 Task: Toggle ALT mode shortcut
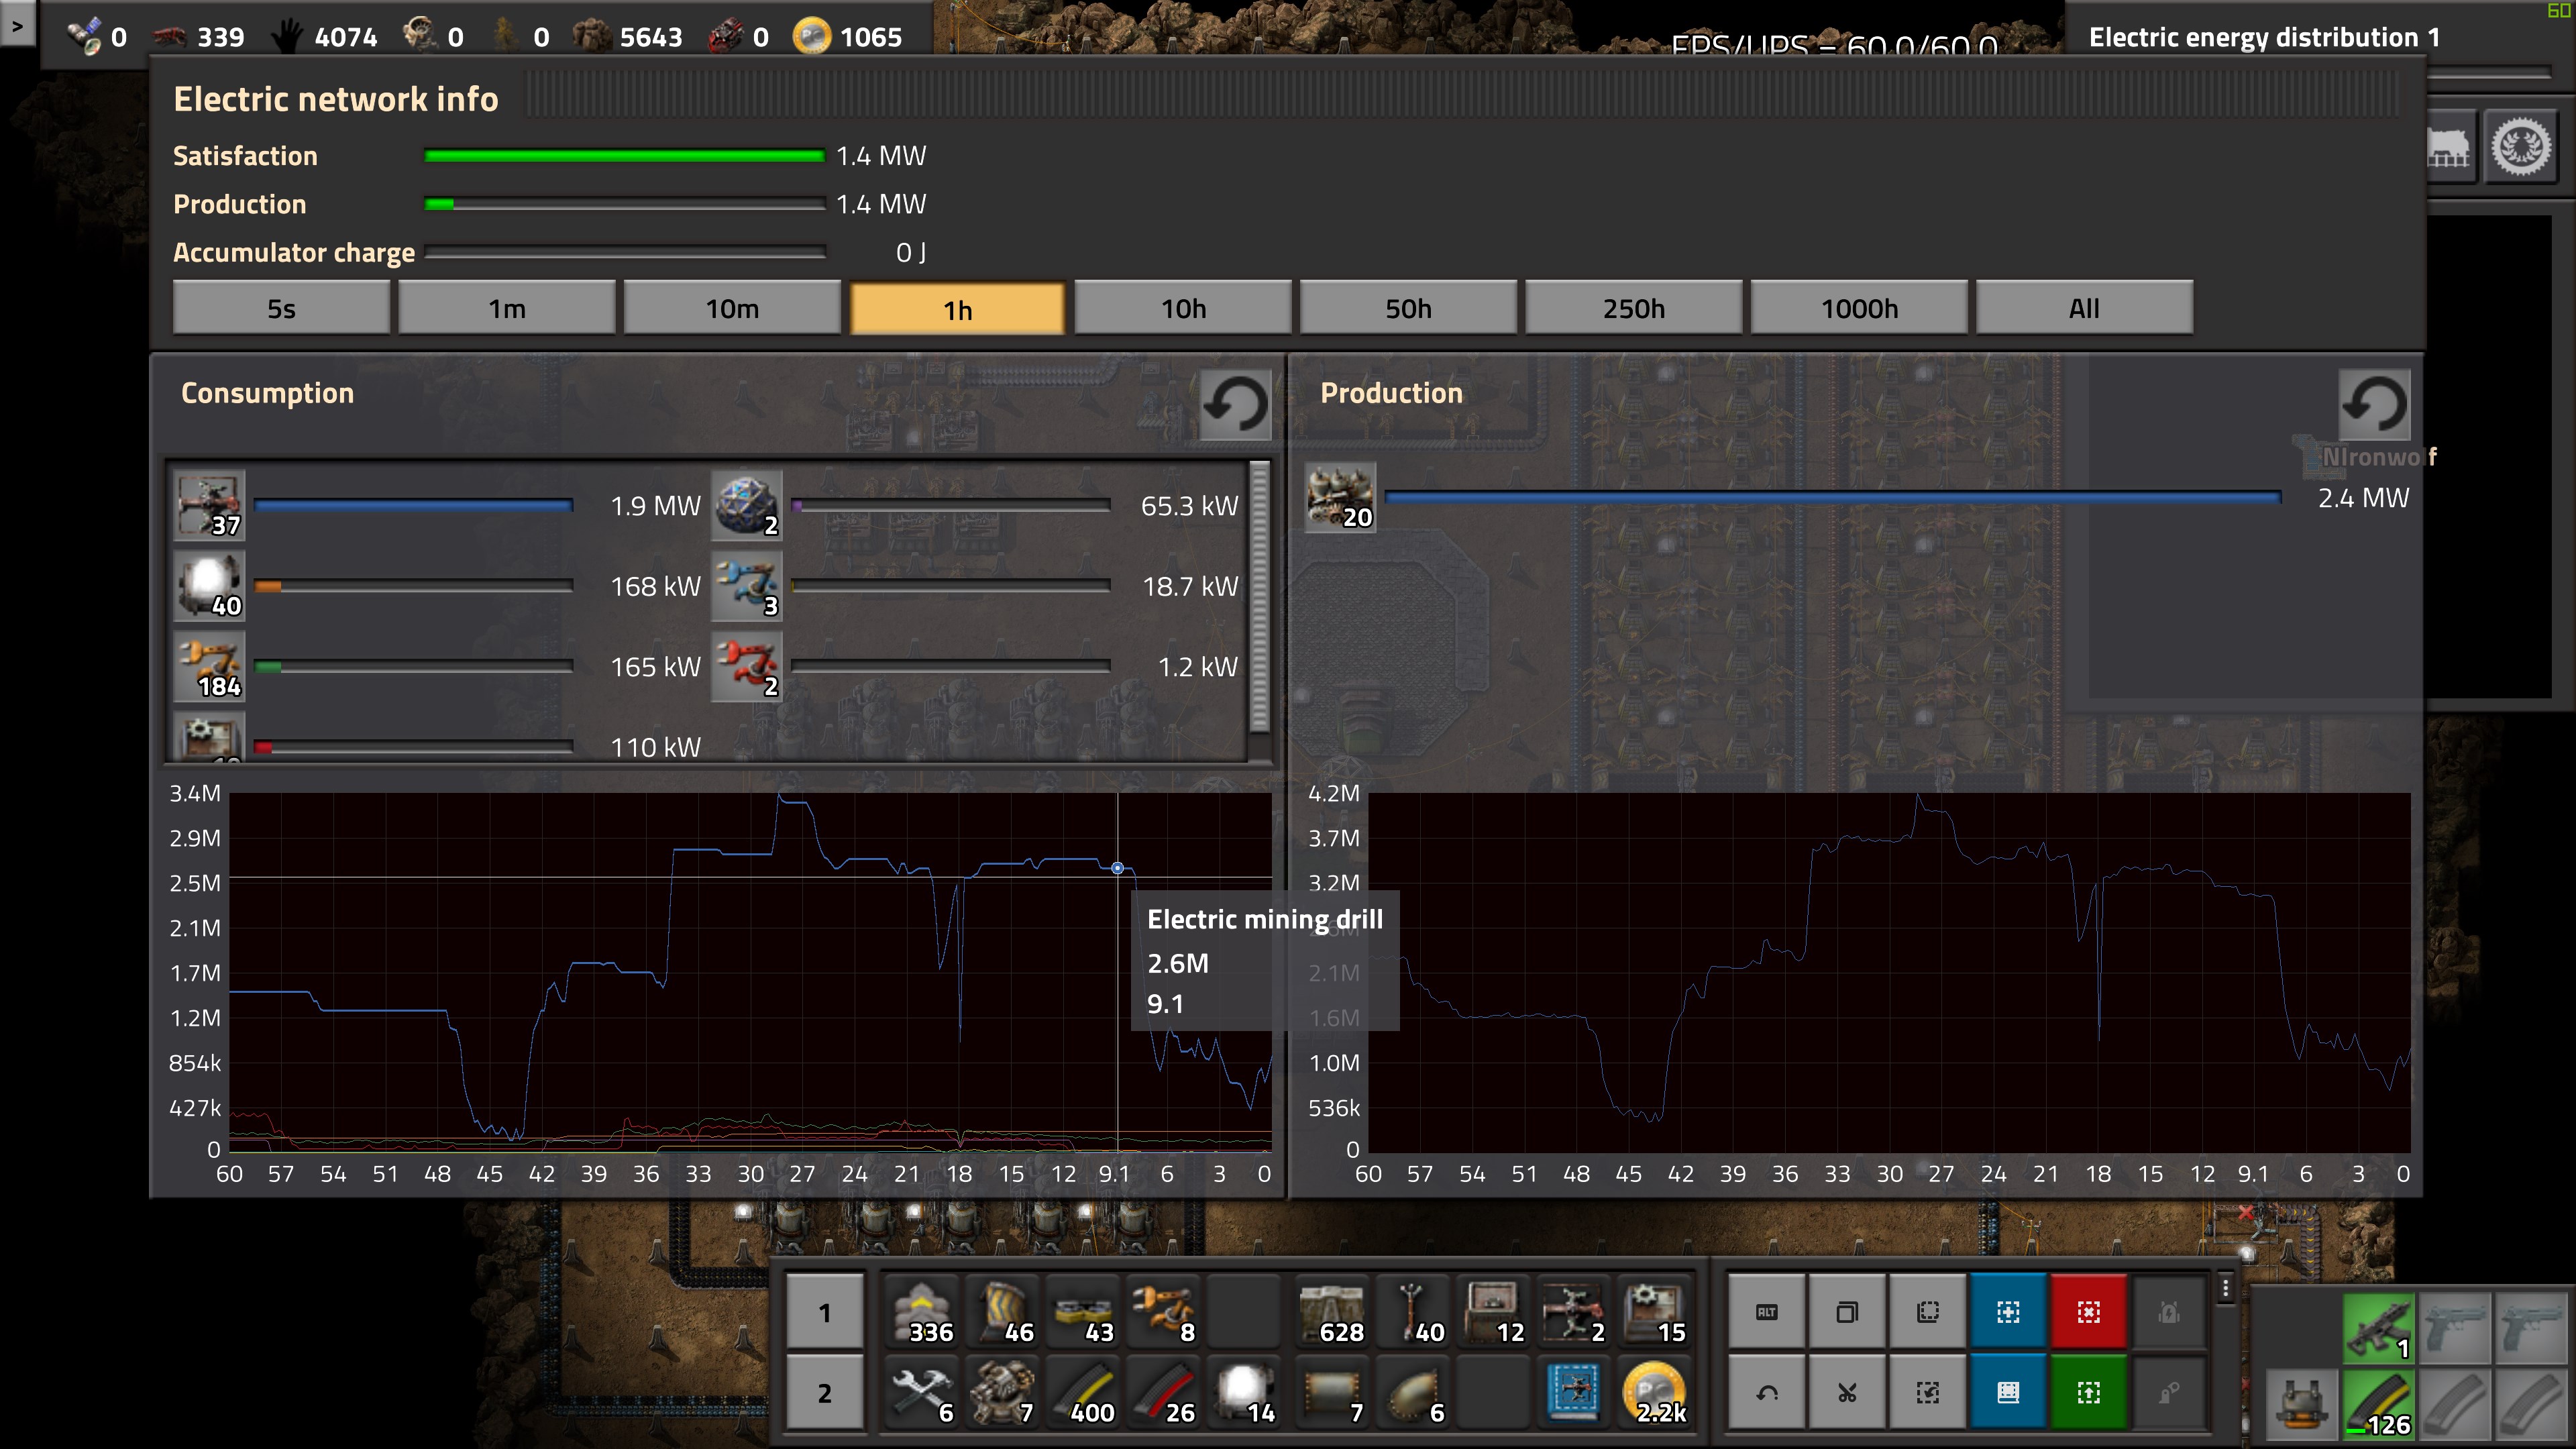1767,1312
